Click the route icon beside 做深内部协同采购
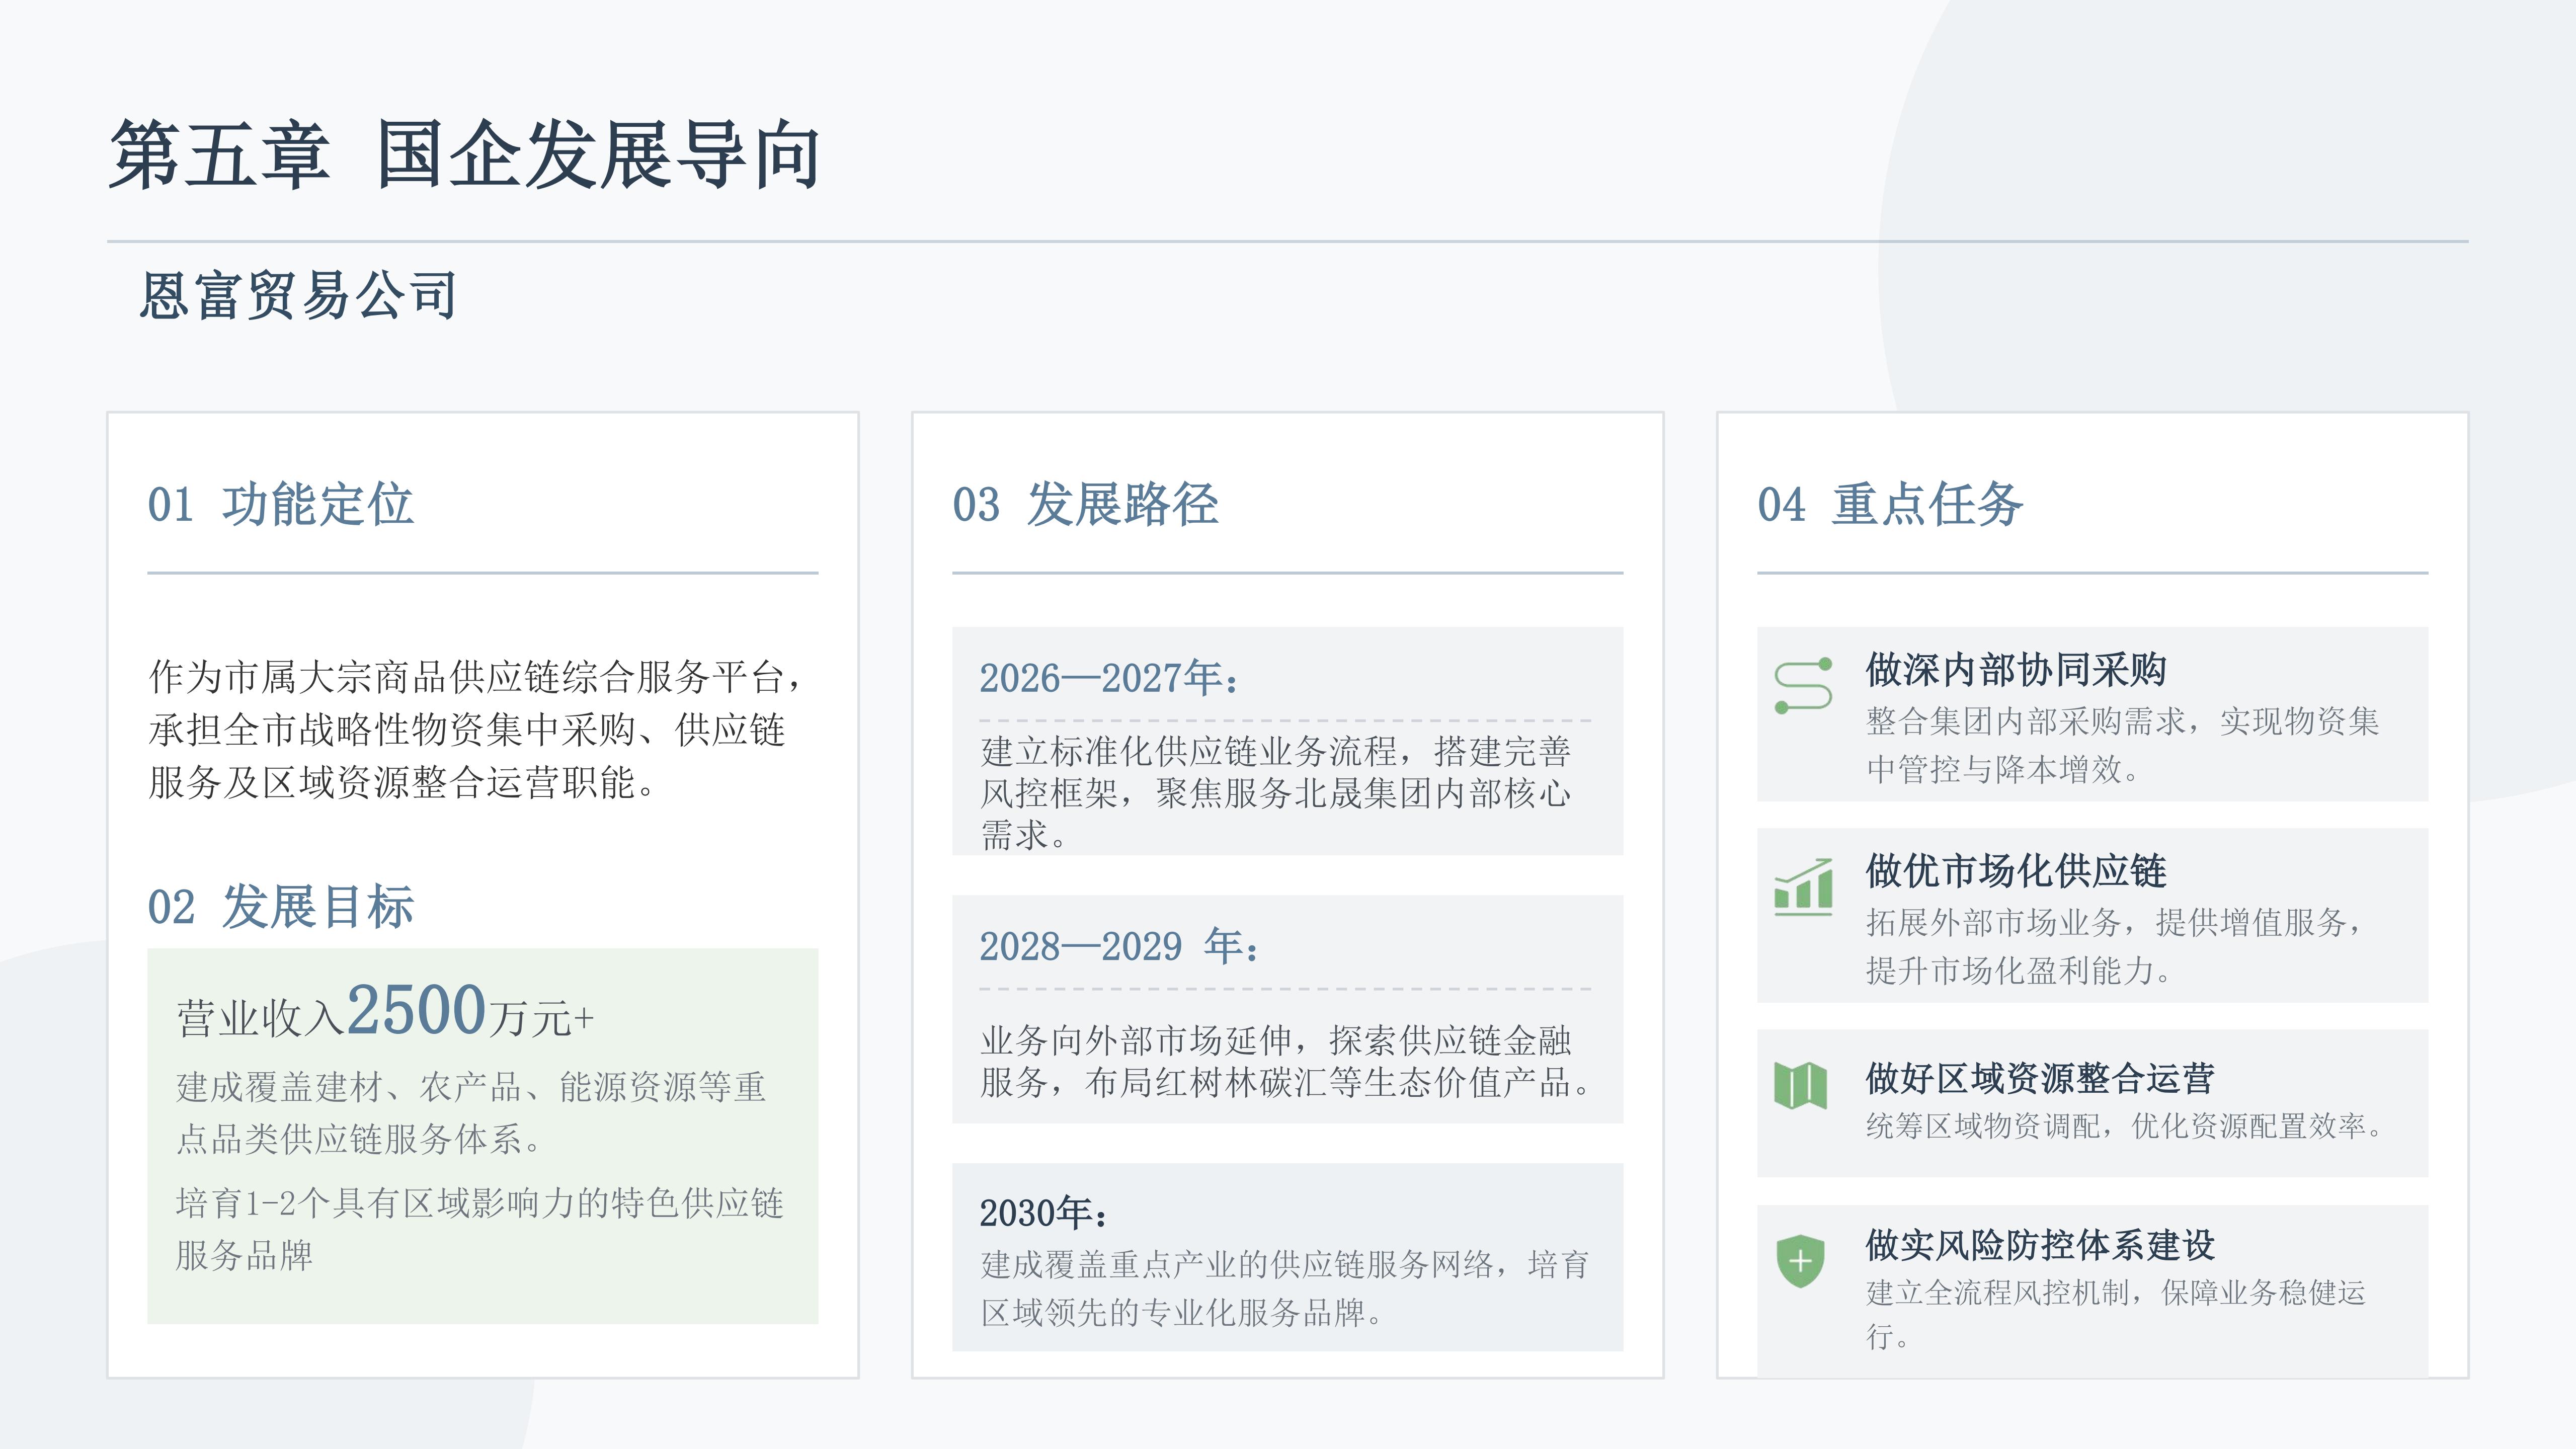This screenshot has height=1449, width=2576. [x=1803, y=685]
